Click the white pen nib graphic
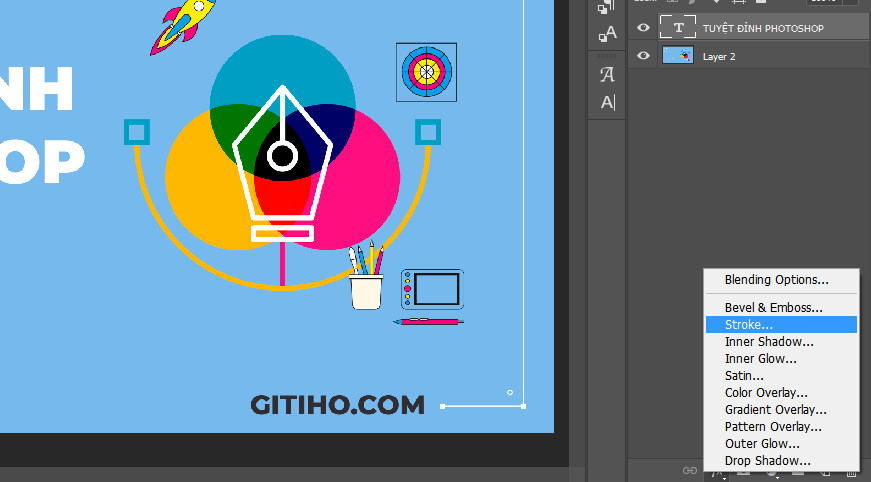The height and width of the screenshot is (482, 871). (x=282, y=164)
